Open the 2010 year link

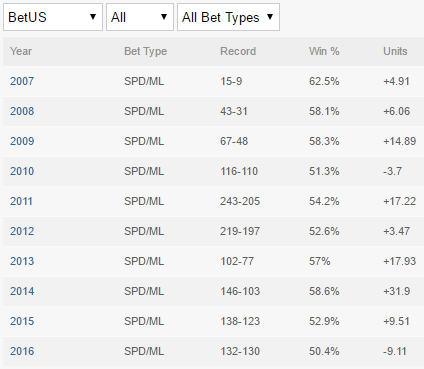pyautogui.click(x=22, y=171)
